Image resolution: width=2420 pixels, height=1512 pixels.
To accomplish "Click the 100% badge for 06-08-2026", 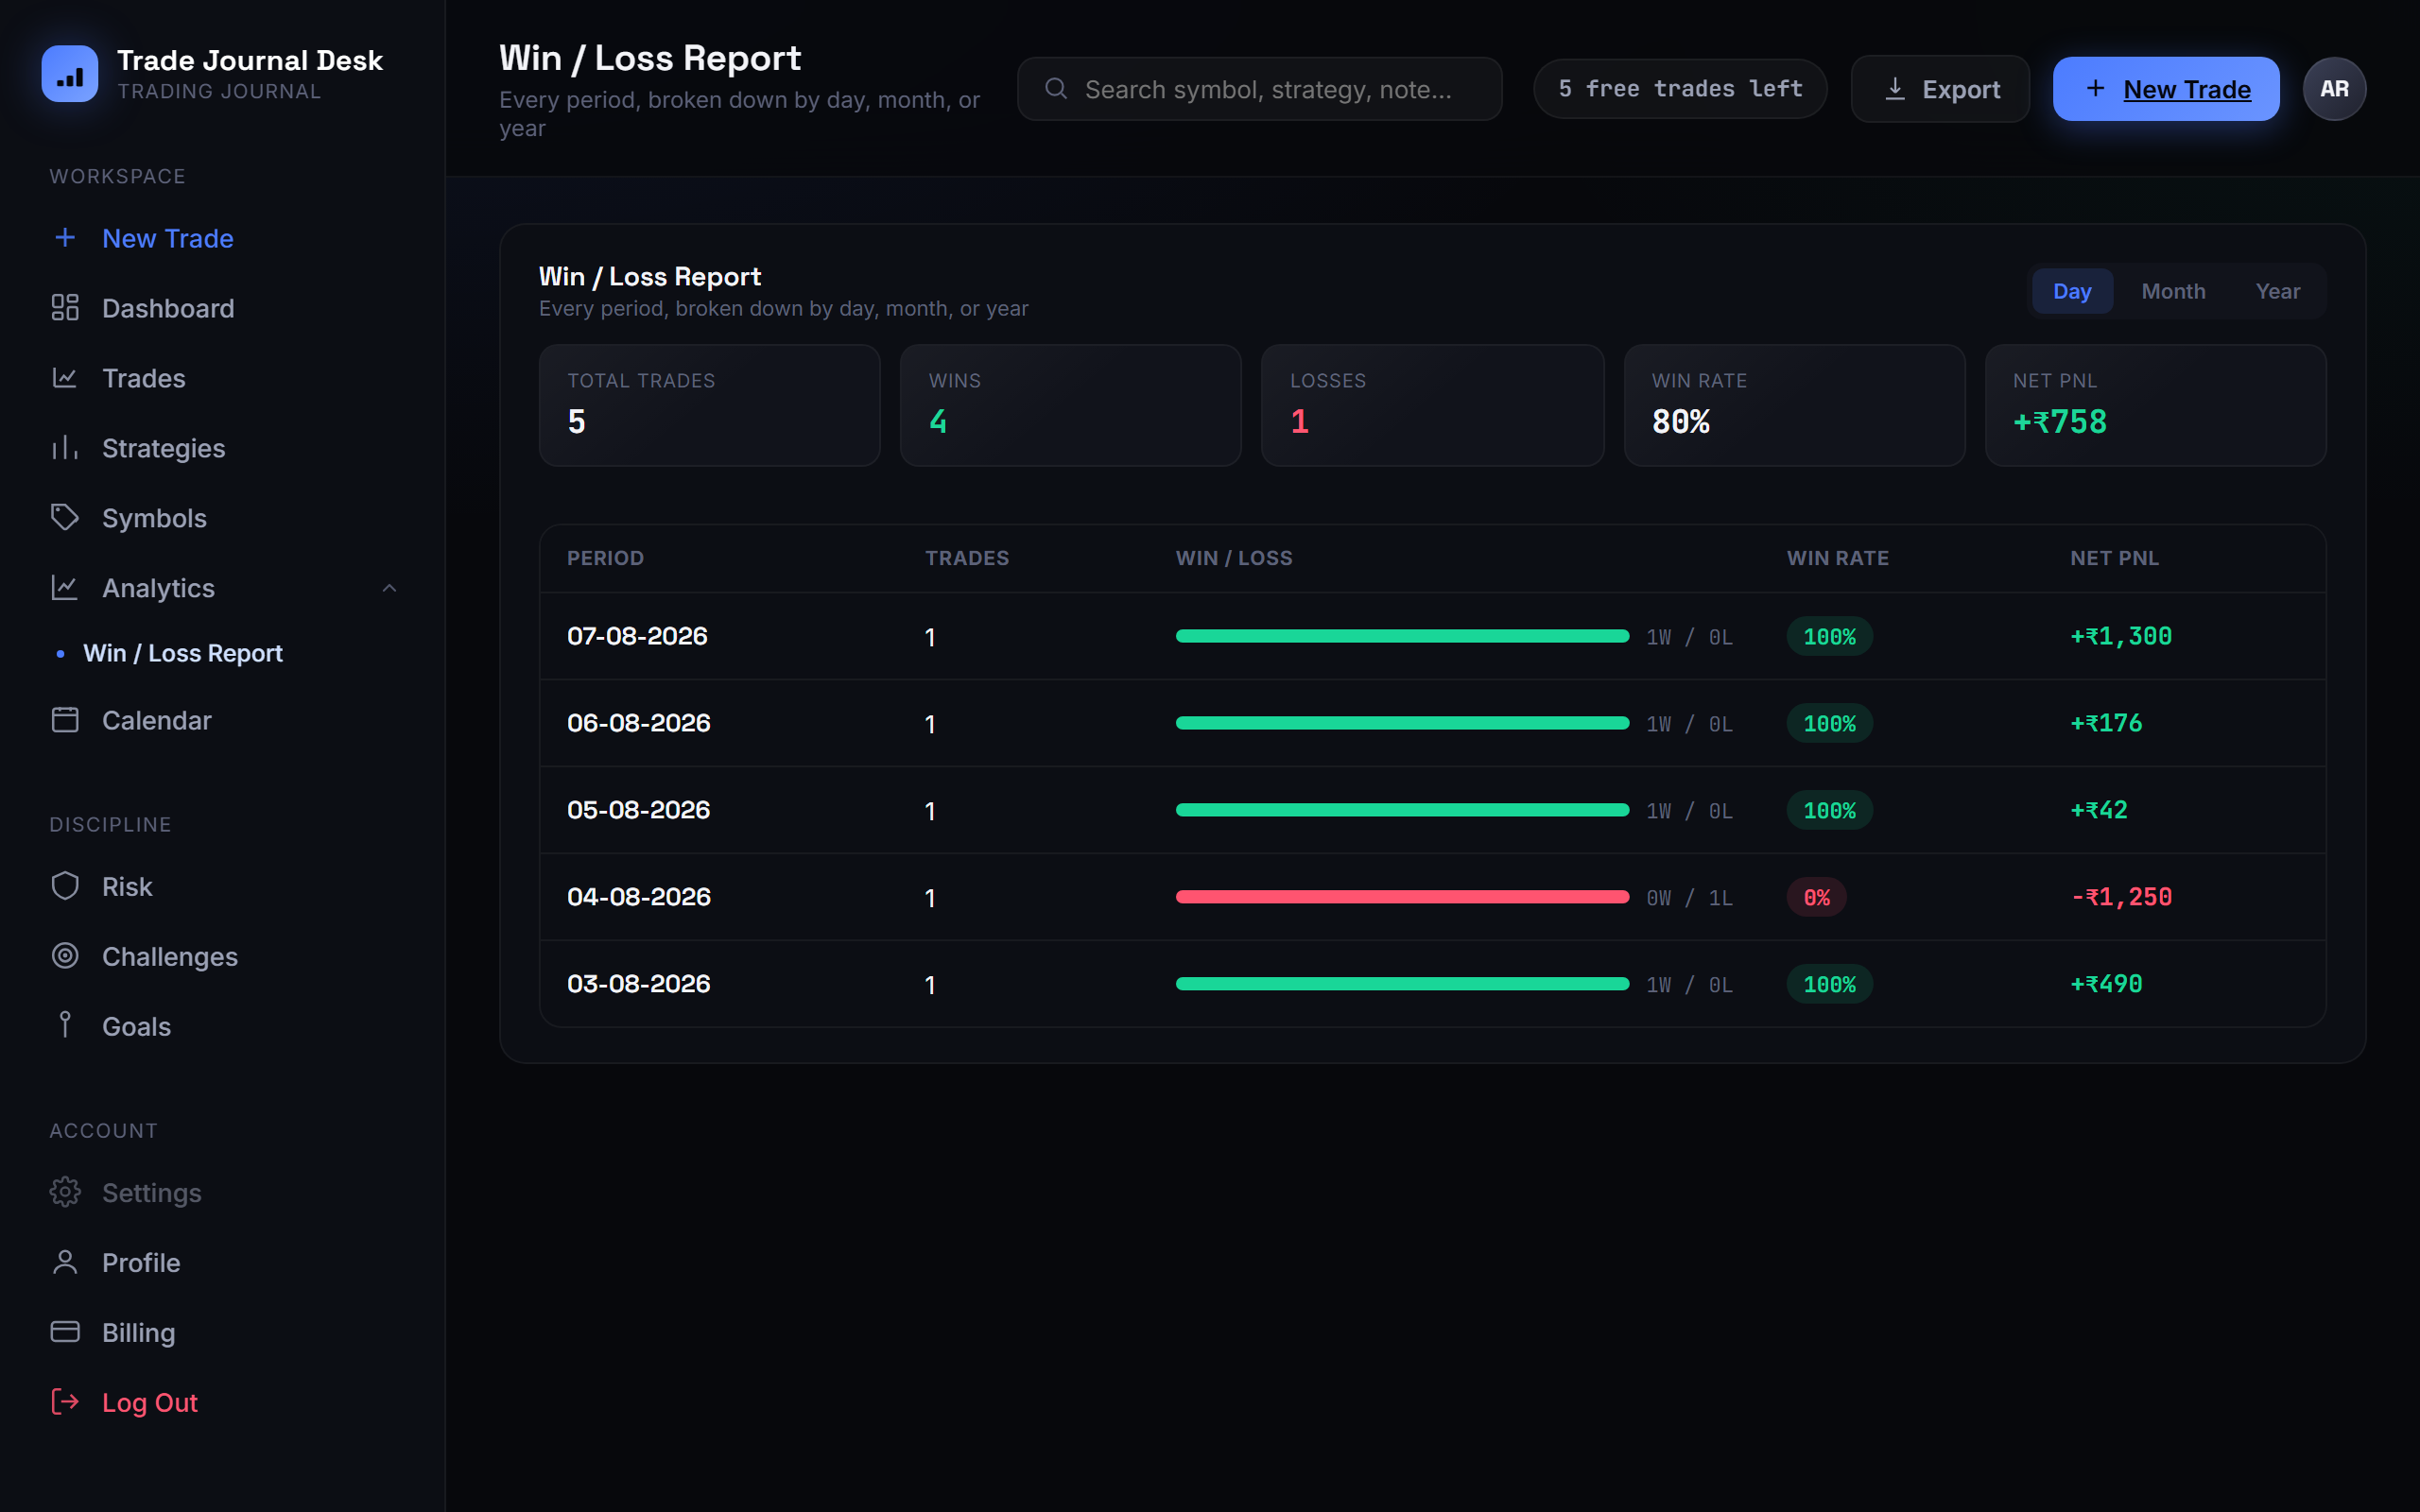I will (1829, 723).
